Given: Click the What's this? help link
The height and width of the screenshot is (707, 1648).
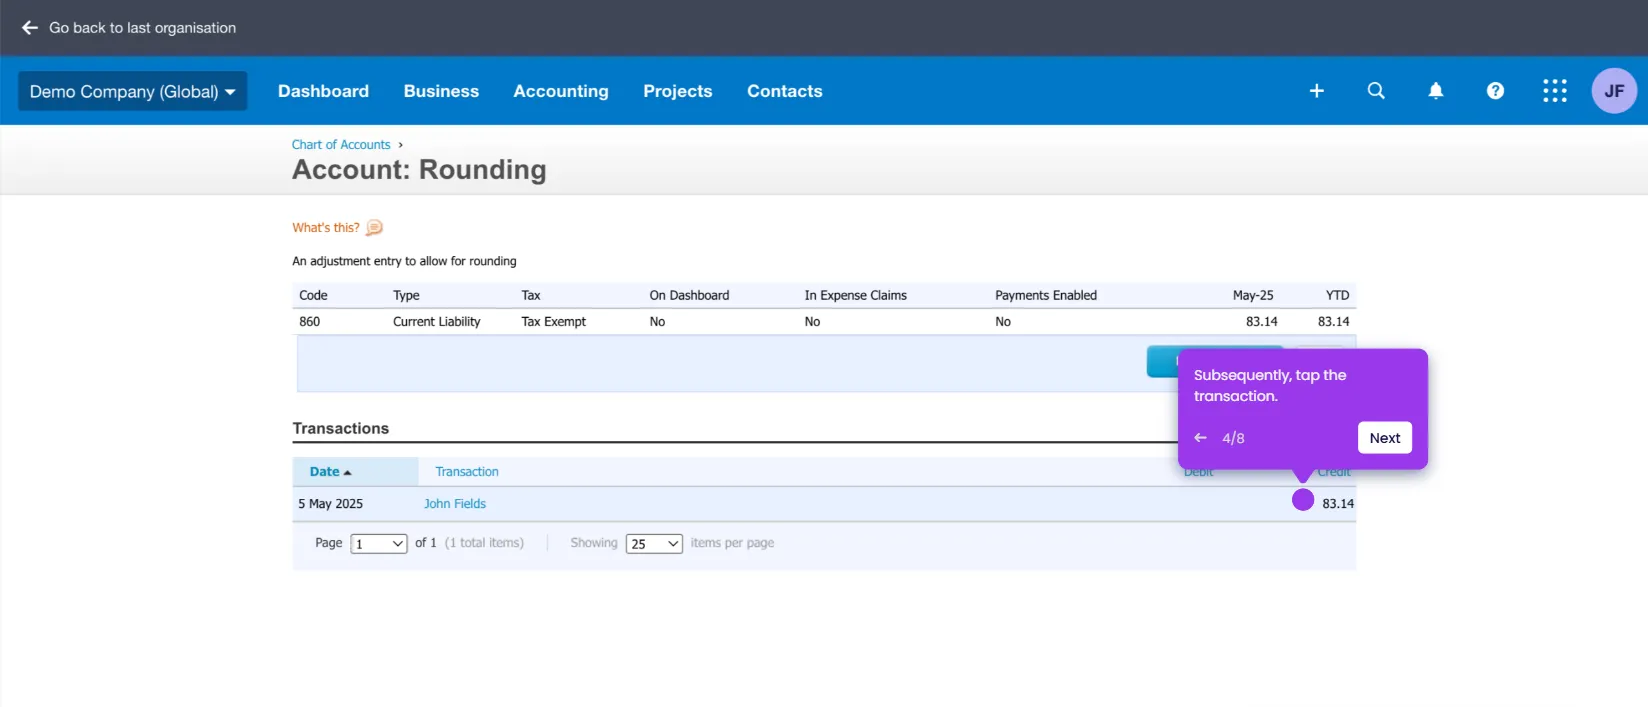Looking at the screenshot, I should [x=326, y=228].
